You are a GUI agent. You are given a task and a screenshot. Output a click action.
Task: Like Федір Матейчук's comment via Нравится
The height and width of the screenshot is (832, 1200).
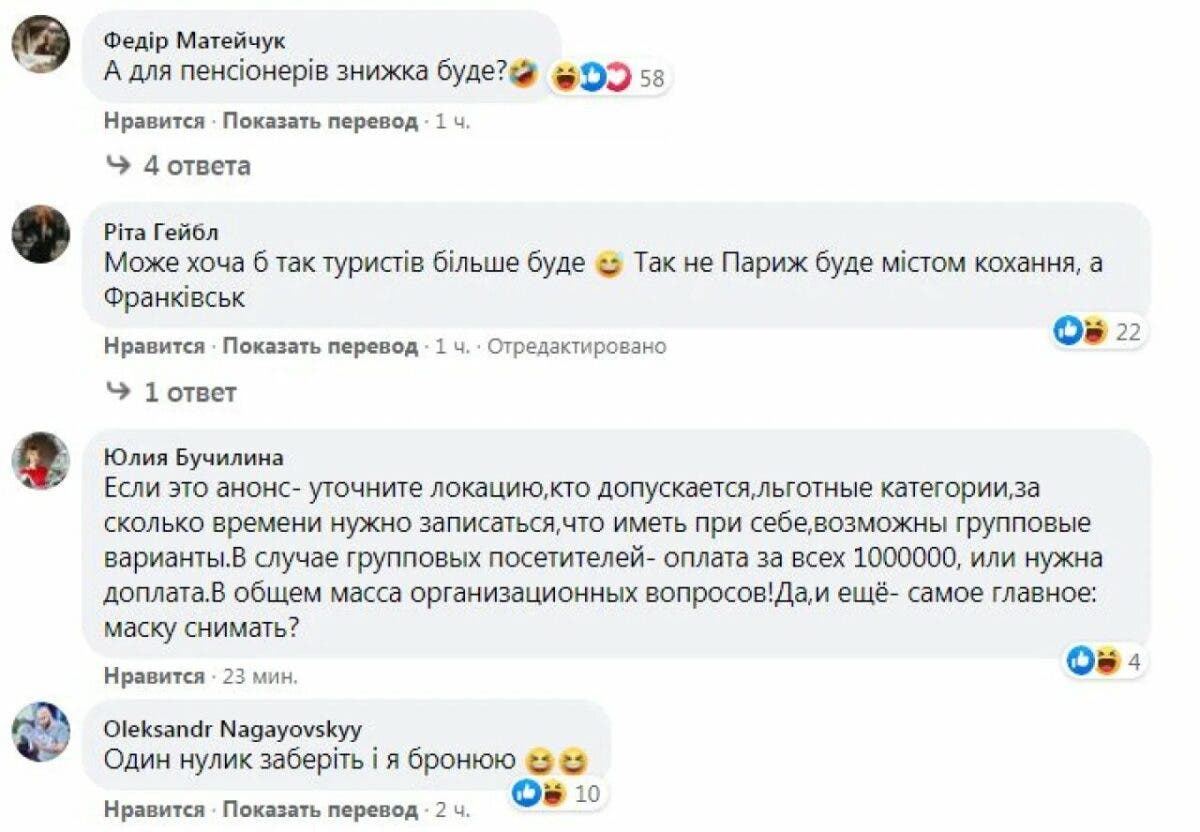(154, 121)
